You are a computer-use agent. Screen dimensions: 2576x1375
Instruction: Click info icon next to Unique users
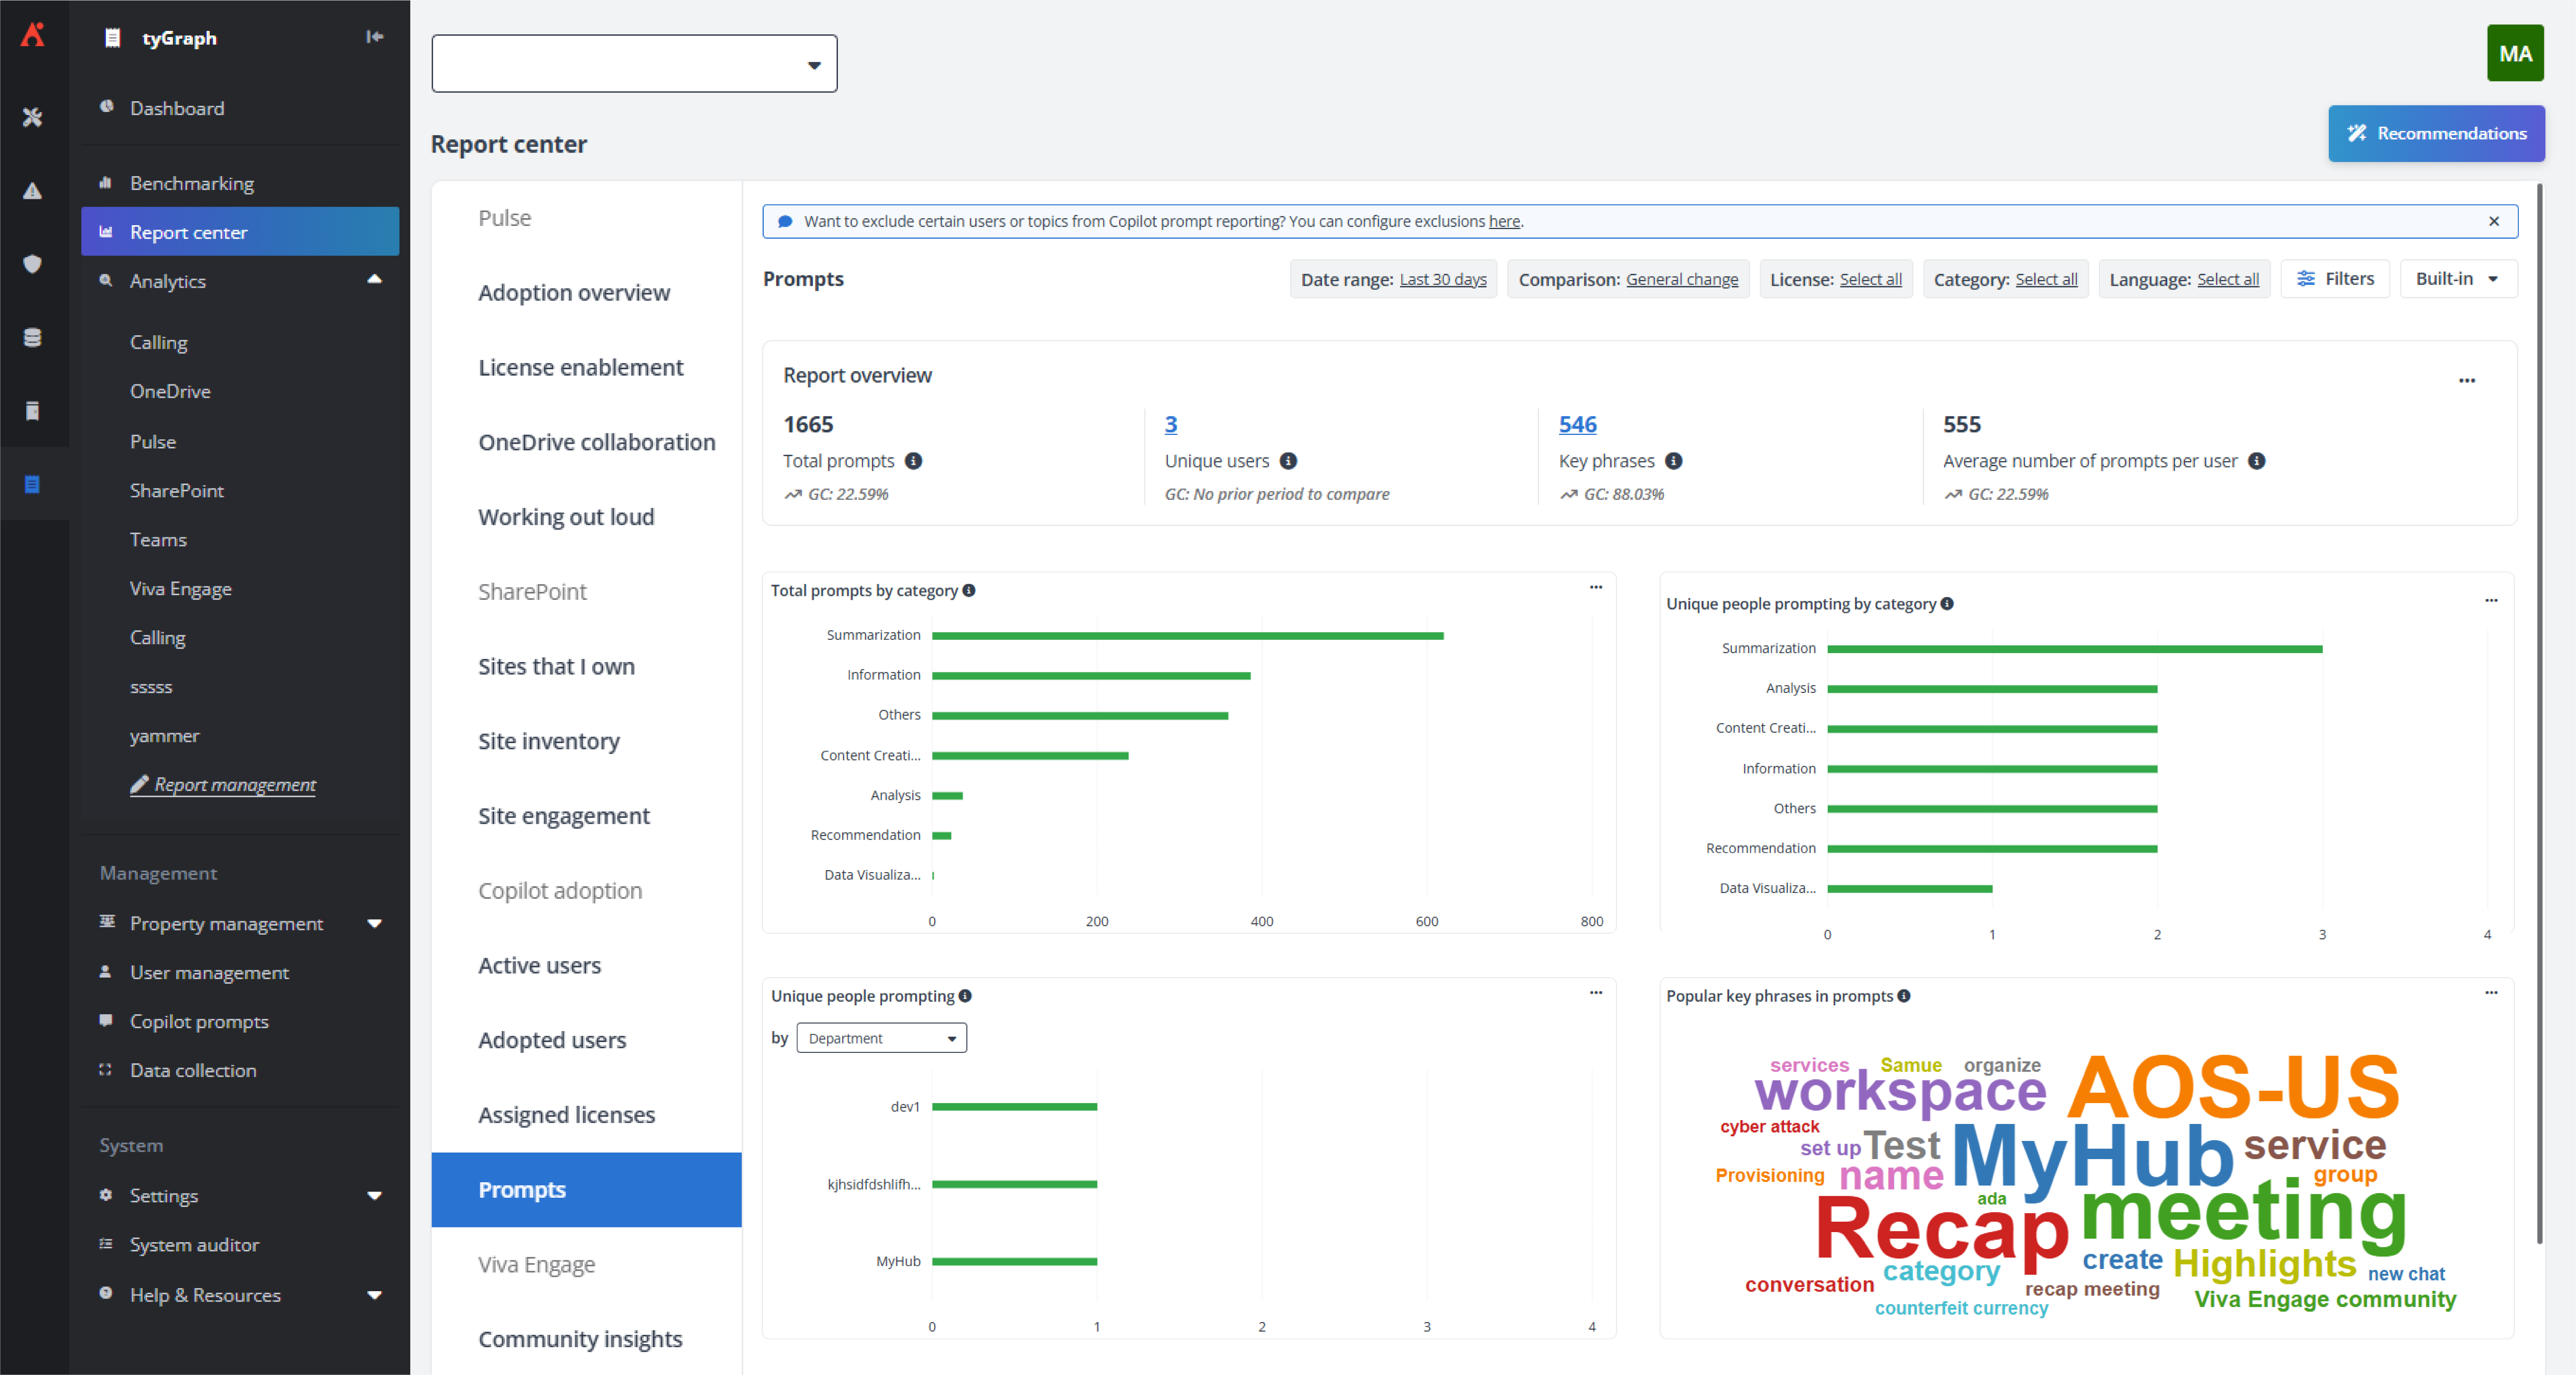pos(1288,461)
